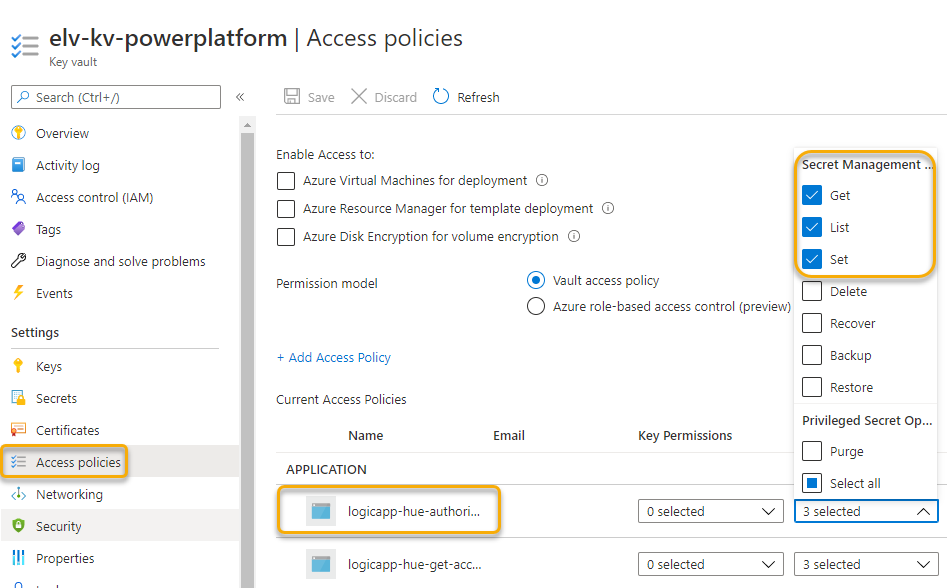Click the logicapp-hue-get-acc application icon
Image resolution: width=947 pixels, height=588 pixels.
pos(321,564)
